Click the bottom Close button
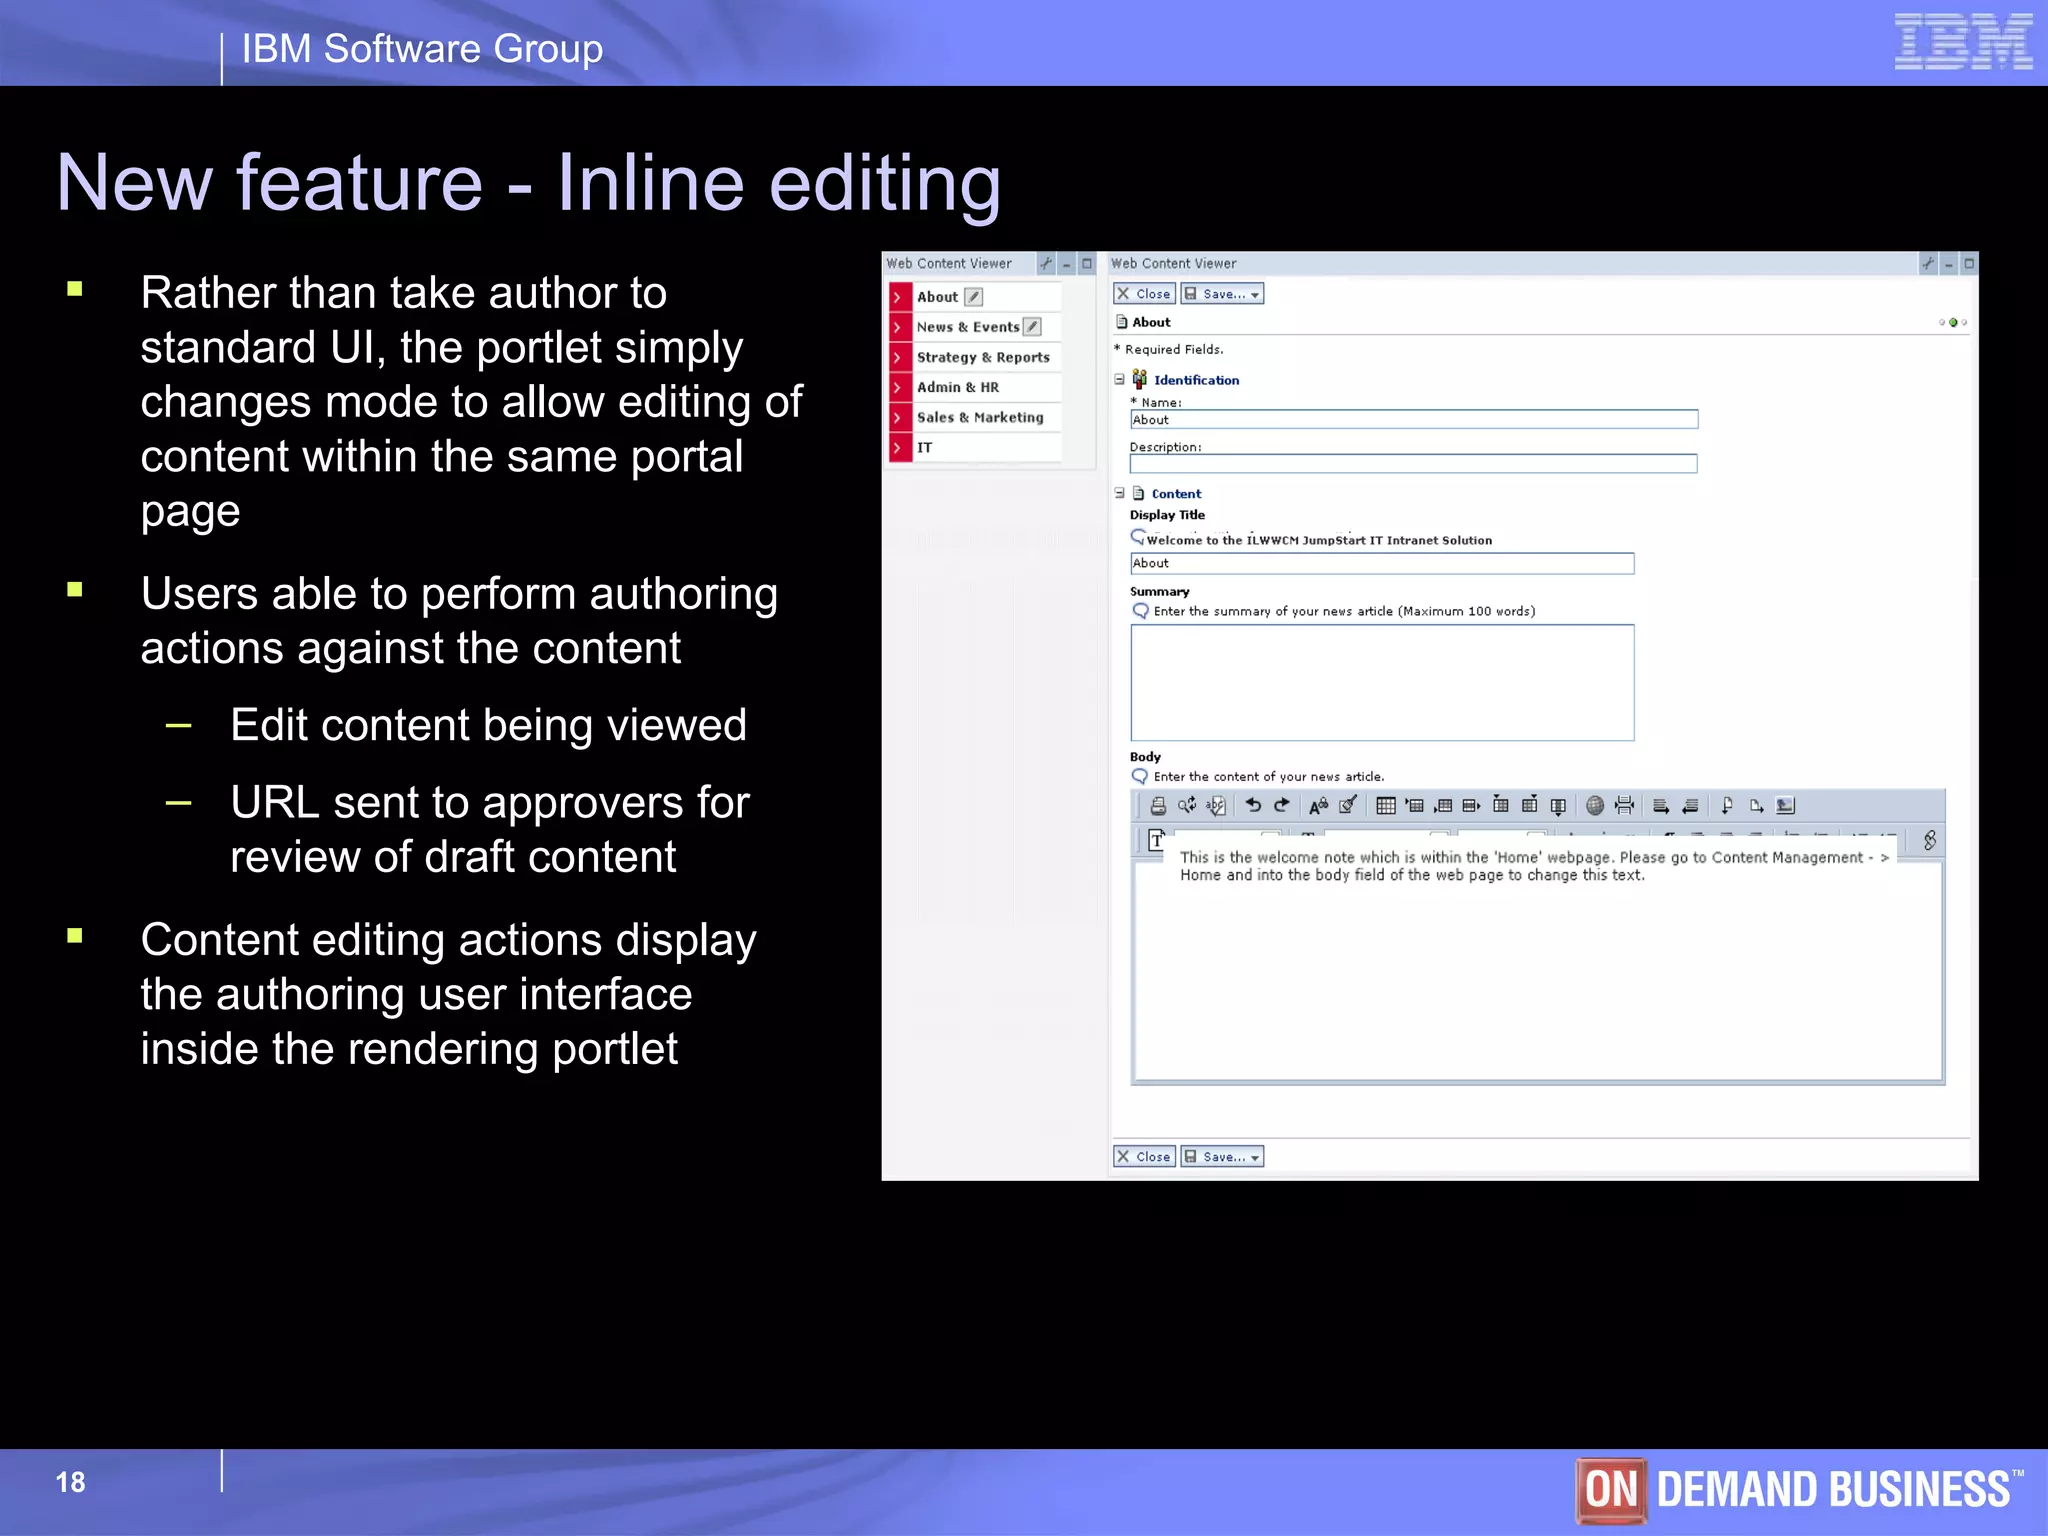Viewport: 2048px width, 1536px height. coord(1144,1157)
